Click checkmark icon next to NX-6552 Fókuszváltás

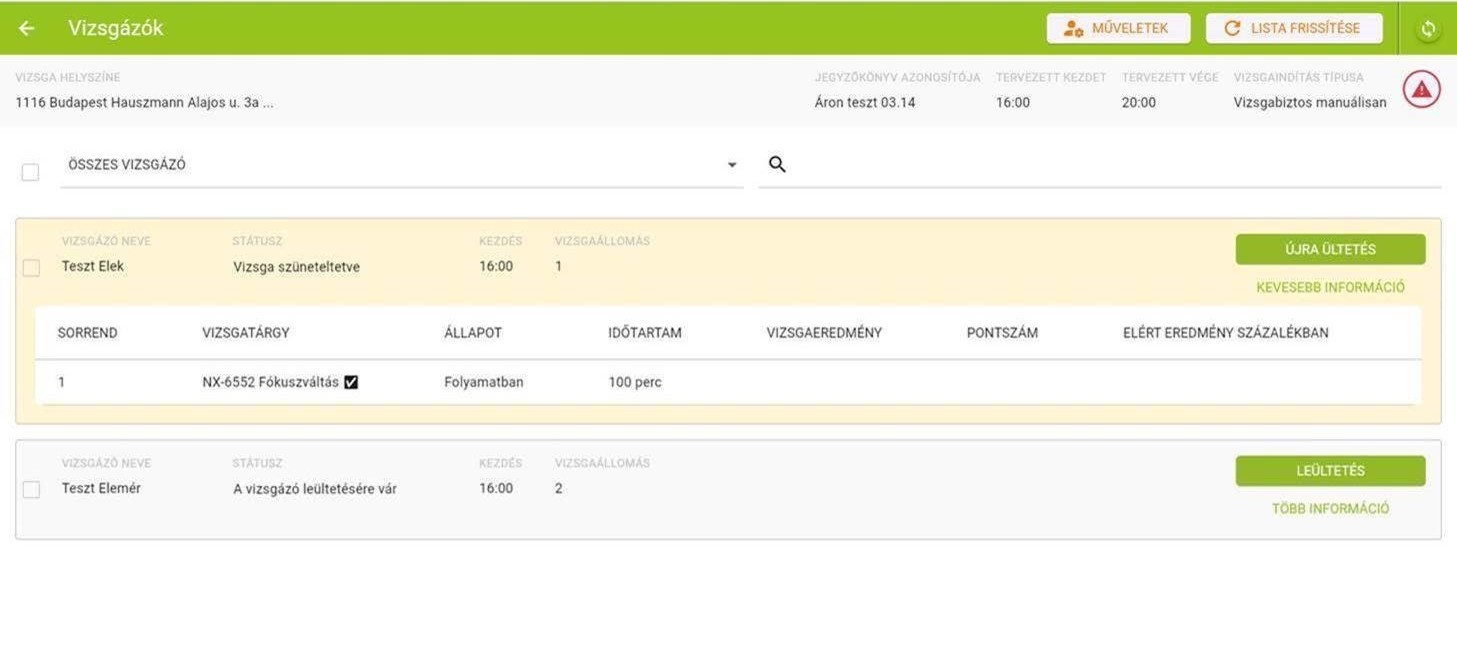(351, 382)
